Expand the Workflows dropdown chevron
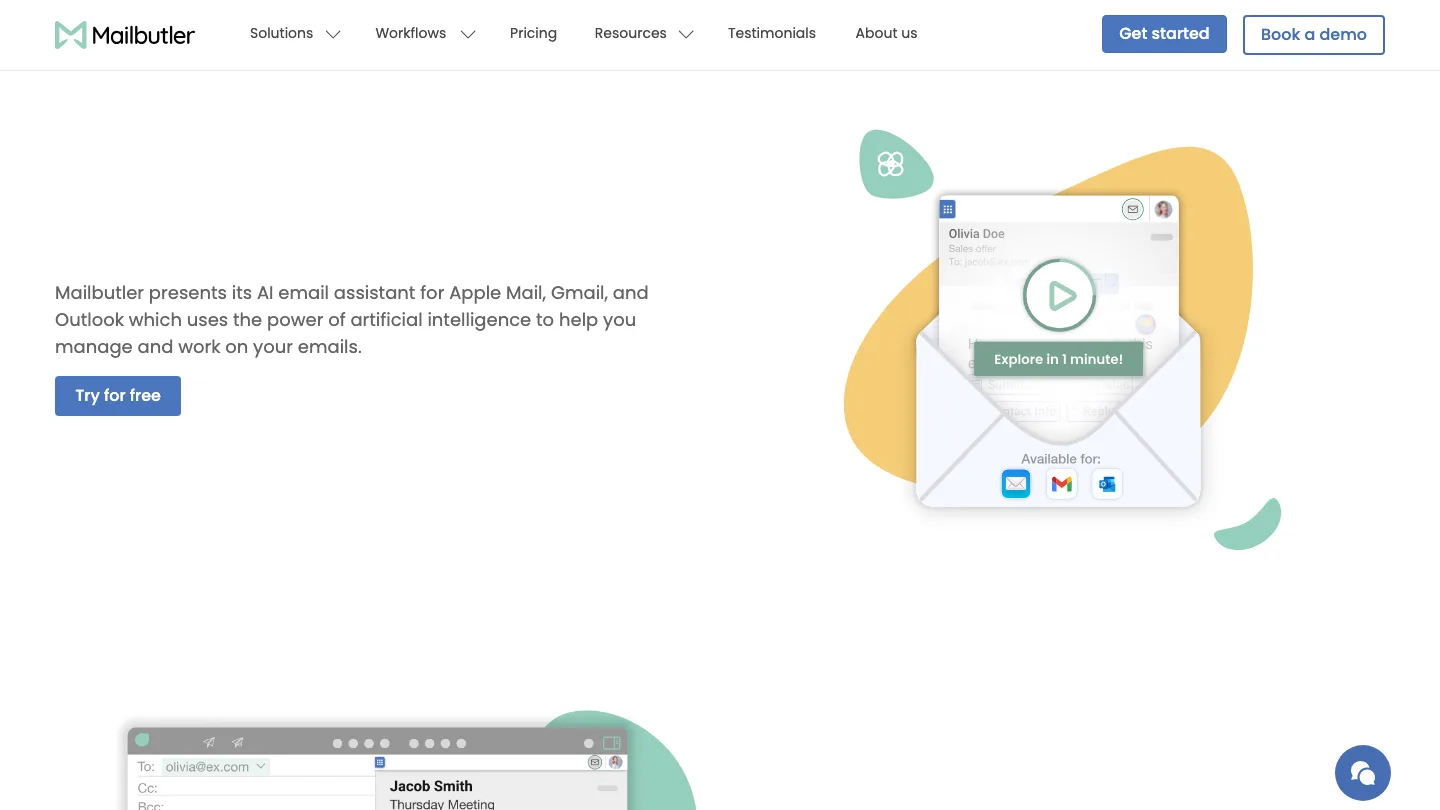This screenshot has width=1440, height=810. [x=467, y=34]
